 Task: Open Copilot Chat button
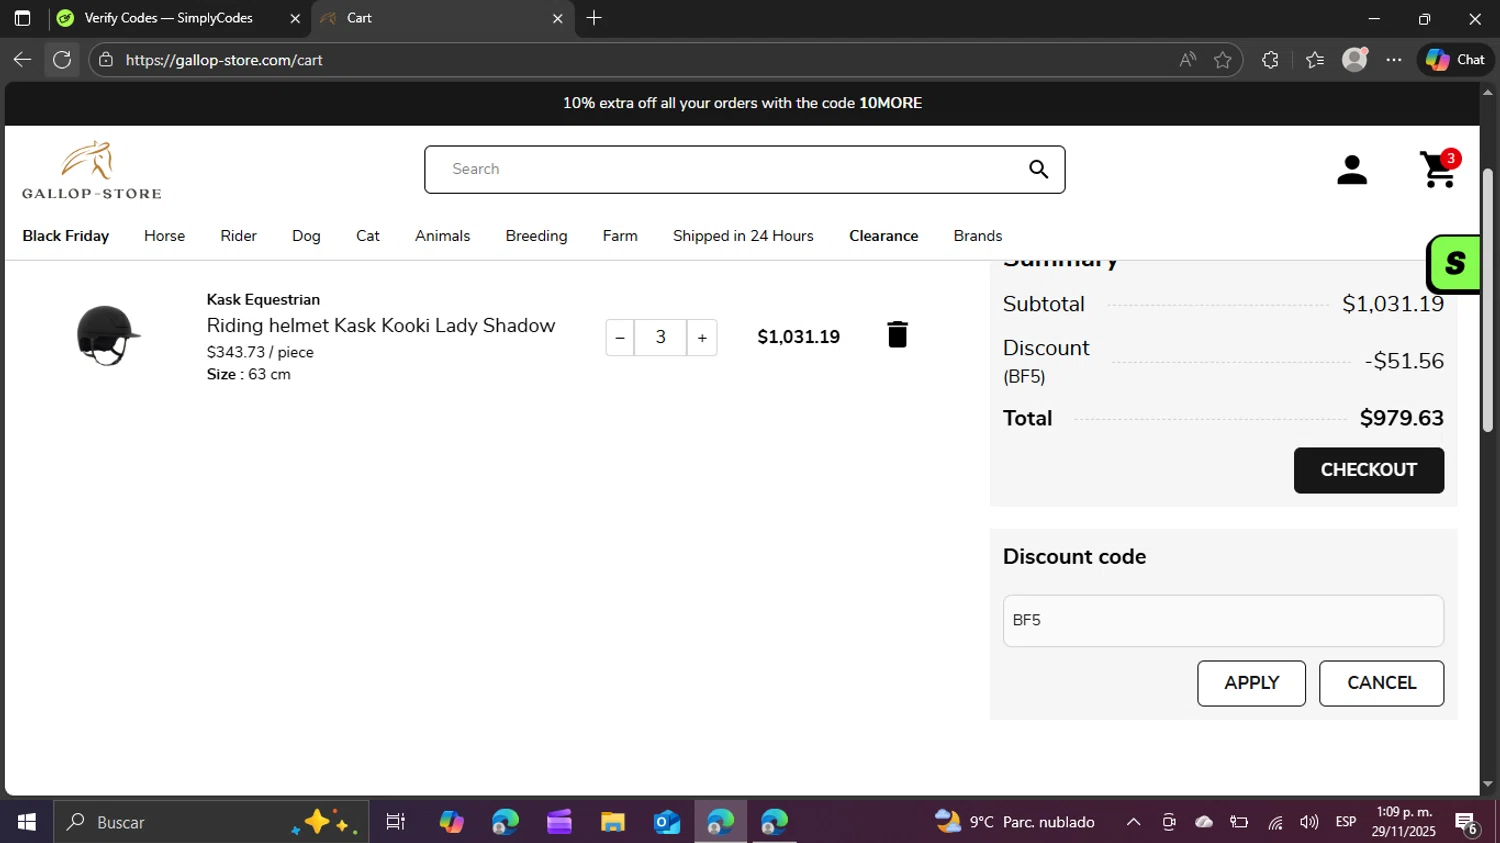click(1456, 60)
